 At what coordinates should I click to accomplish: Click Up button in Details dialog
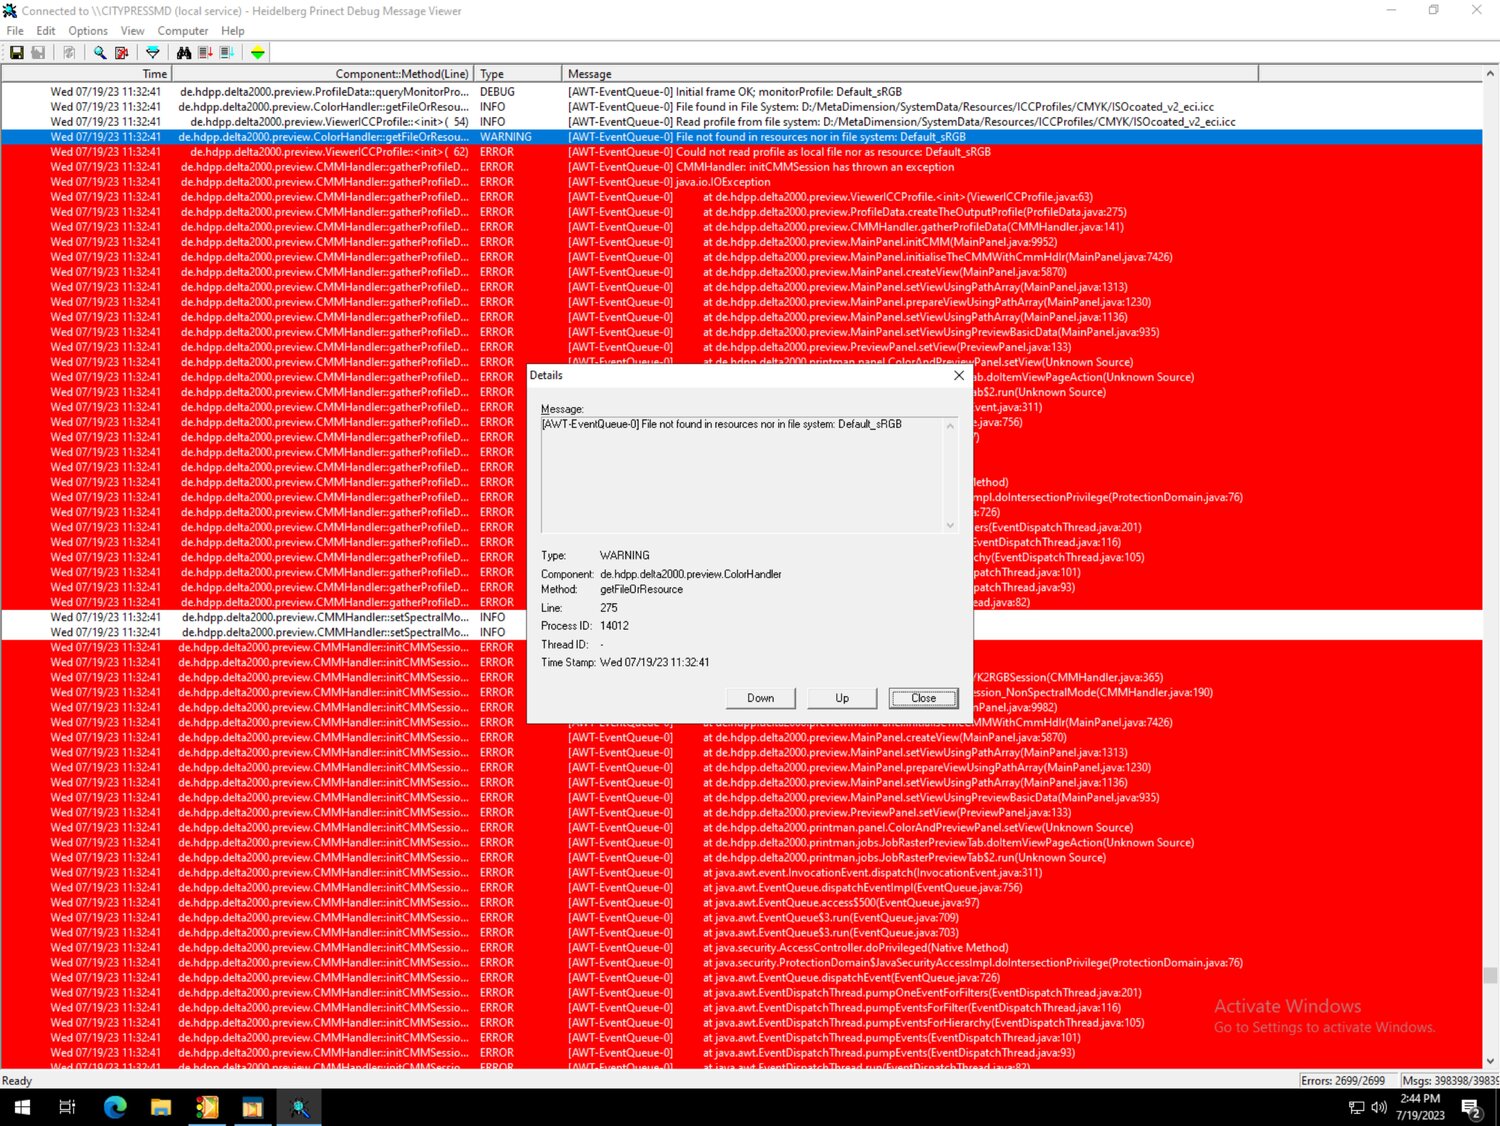point(842,698)
